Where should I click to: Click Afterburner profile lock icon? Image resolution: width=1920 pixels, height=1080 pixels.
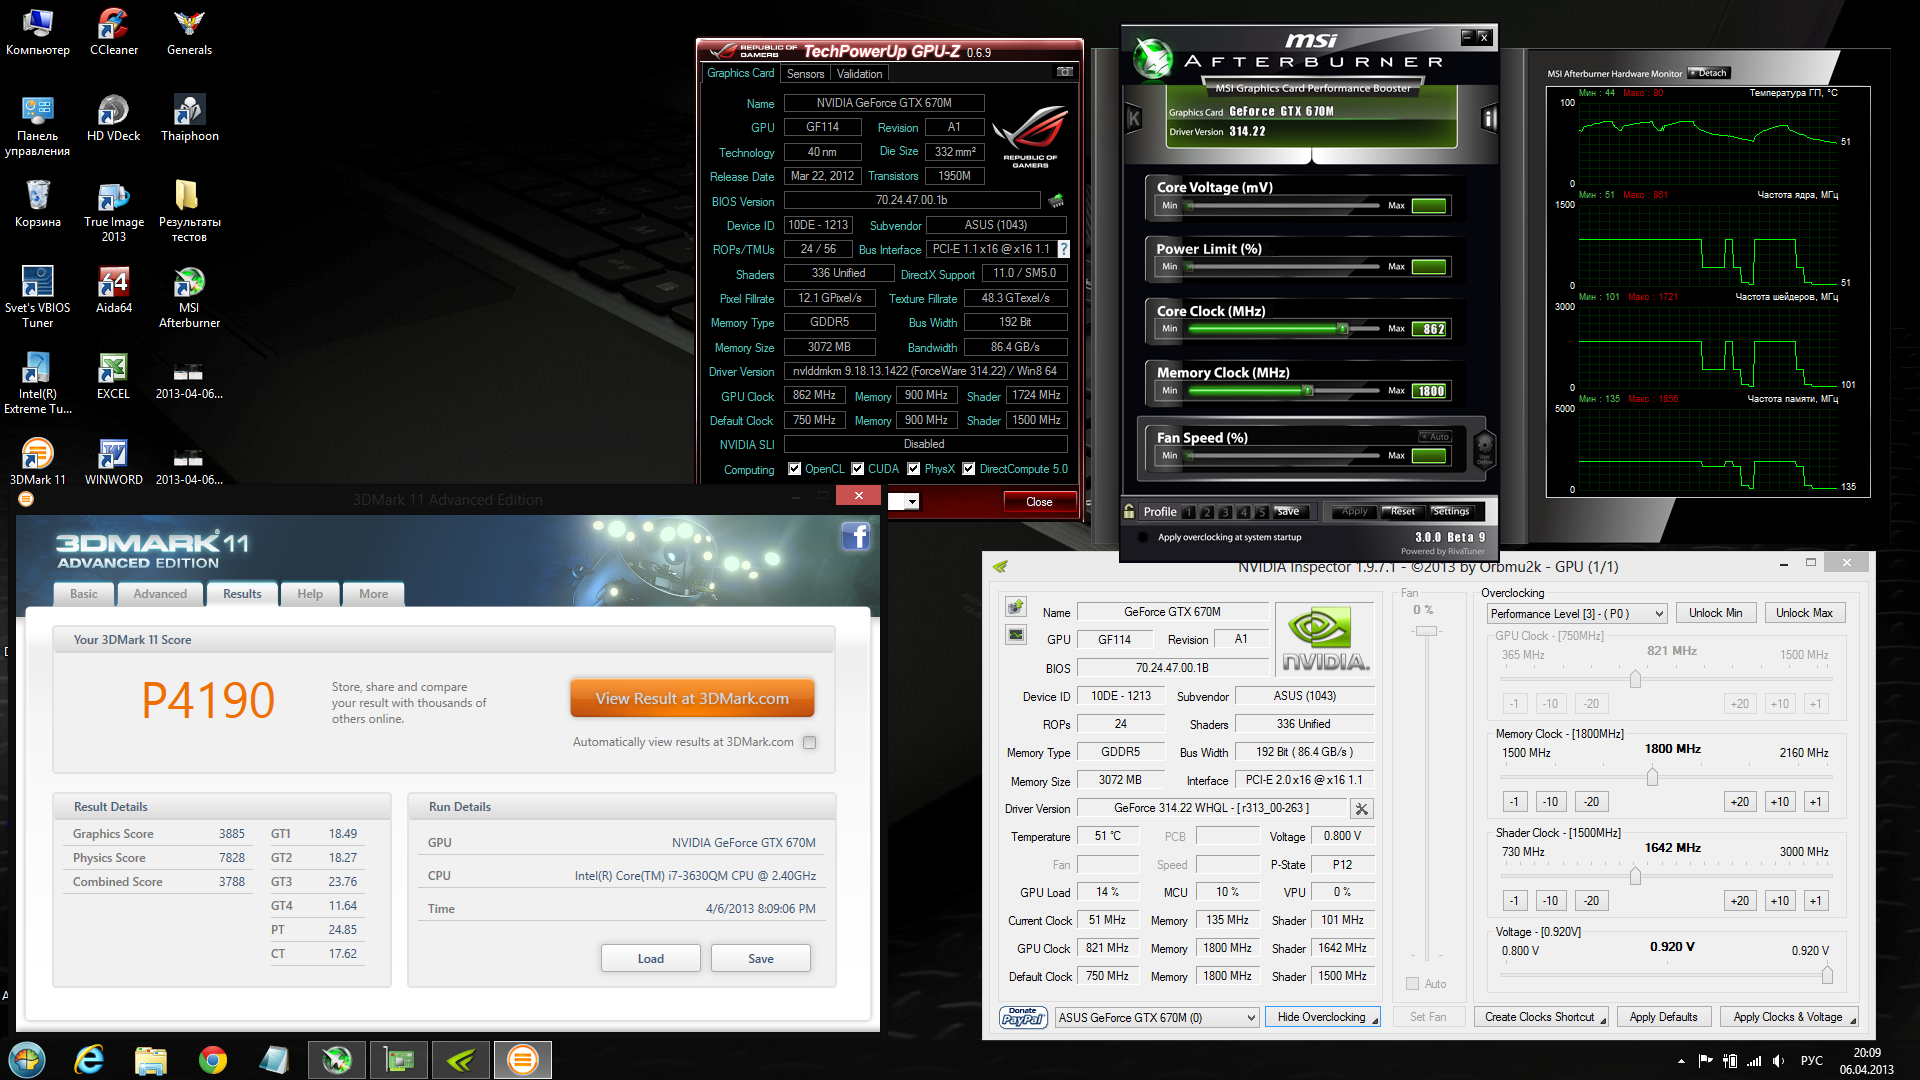(1129, 511)
